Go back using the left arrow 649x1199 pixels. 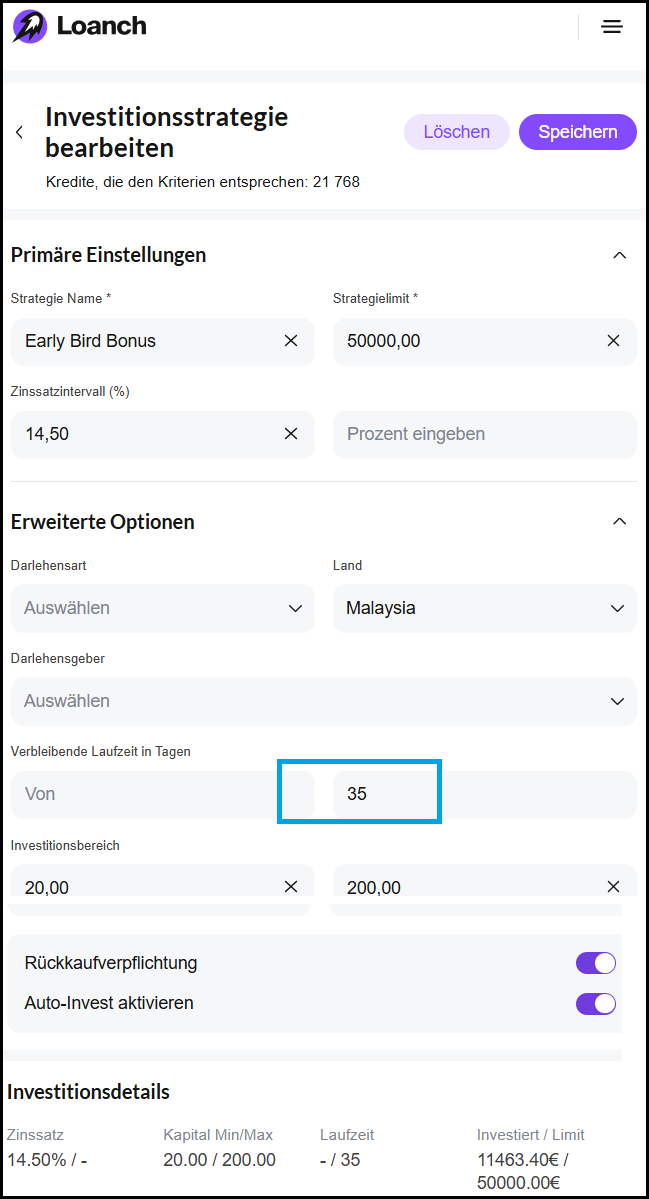point(19,132)
